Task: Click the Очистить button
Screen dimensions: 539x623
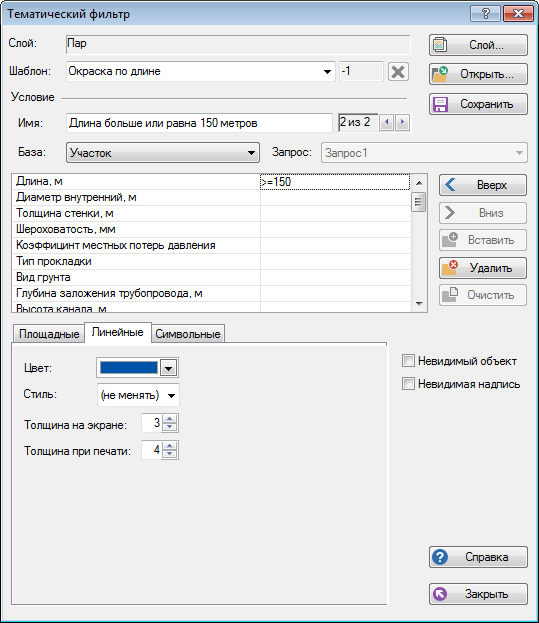Action: point(483,295)
